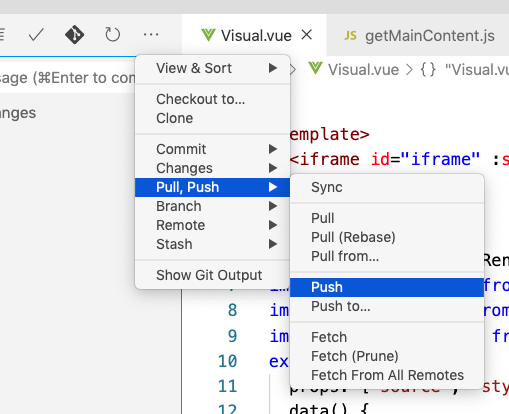Click the refresh circular arrow icon
Viewport: 509px width, 414px height.
point(112,35)
